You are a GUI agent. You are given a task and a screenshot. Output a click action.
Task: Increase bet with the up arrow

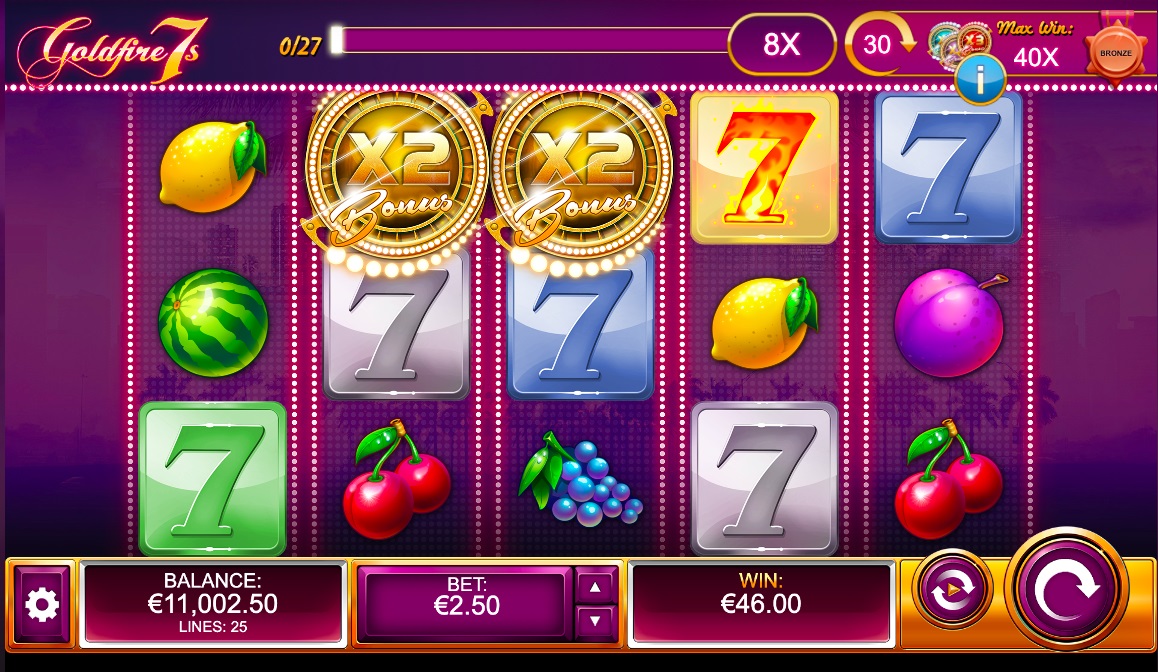pyautogui.click(x=595, y=587)
